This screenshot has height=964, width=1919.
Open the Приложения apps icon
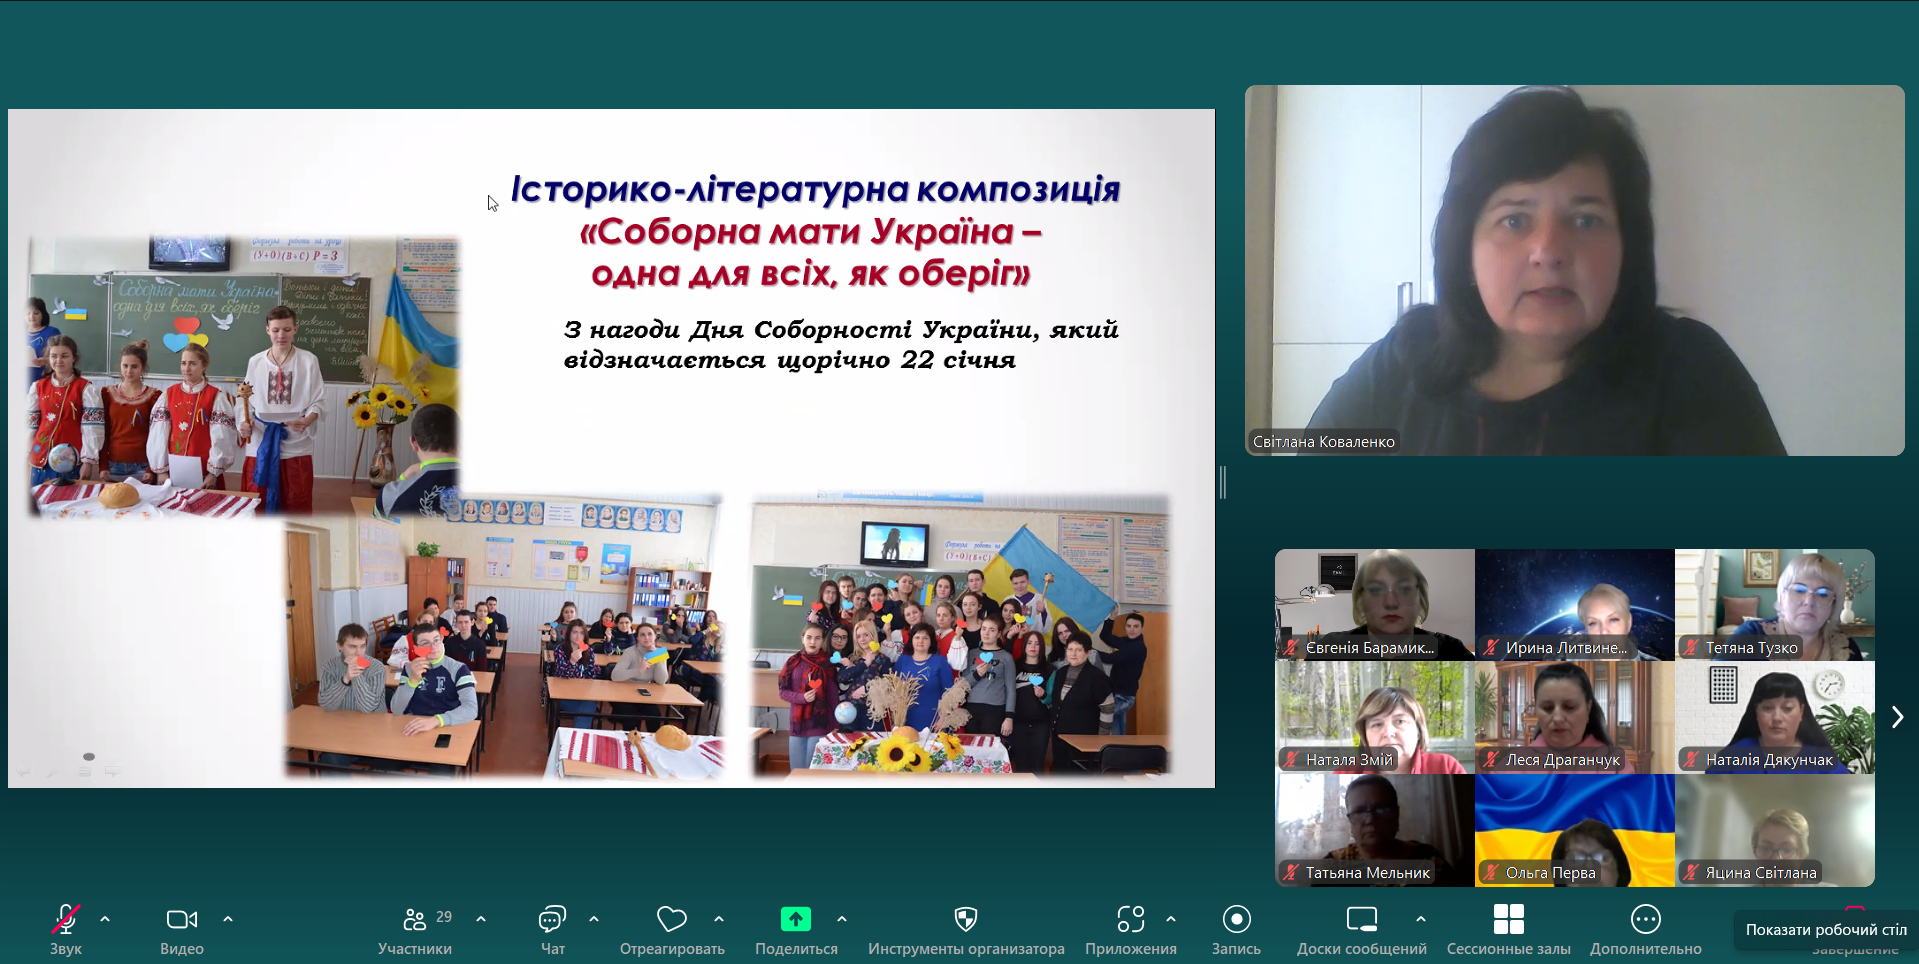coord(1131,918)
